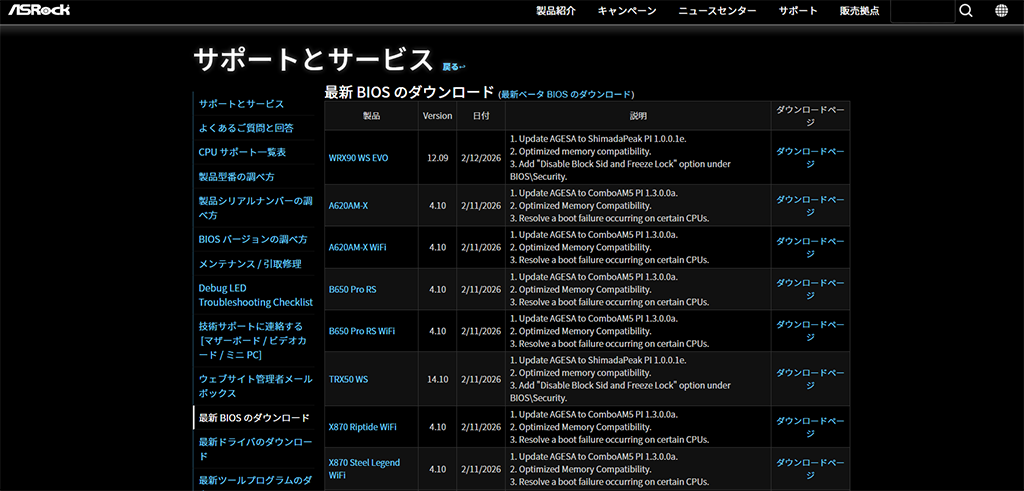1024x491 pixels.
Task: Open the B650 Pro RS WiFi link
Action: coord(361,330)
